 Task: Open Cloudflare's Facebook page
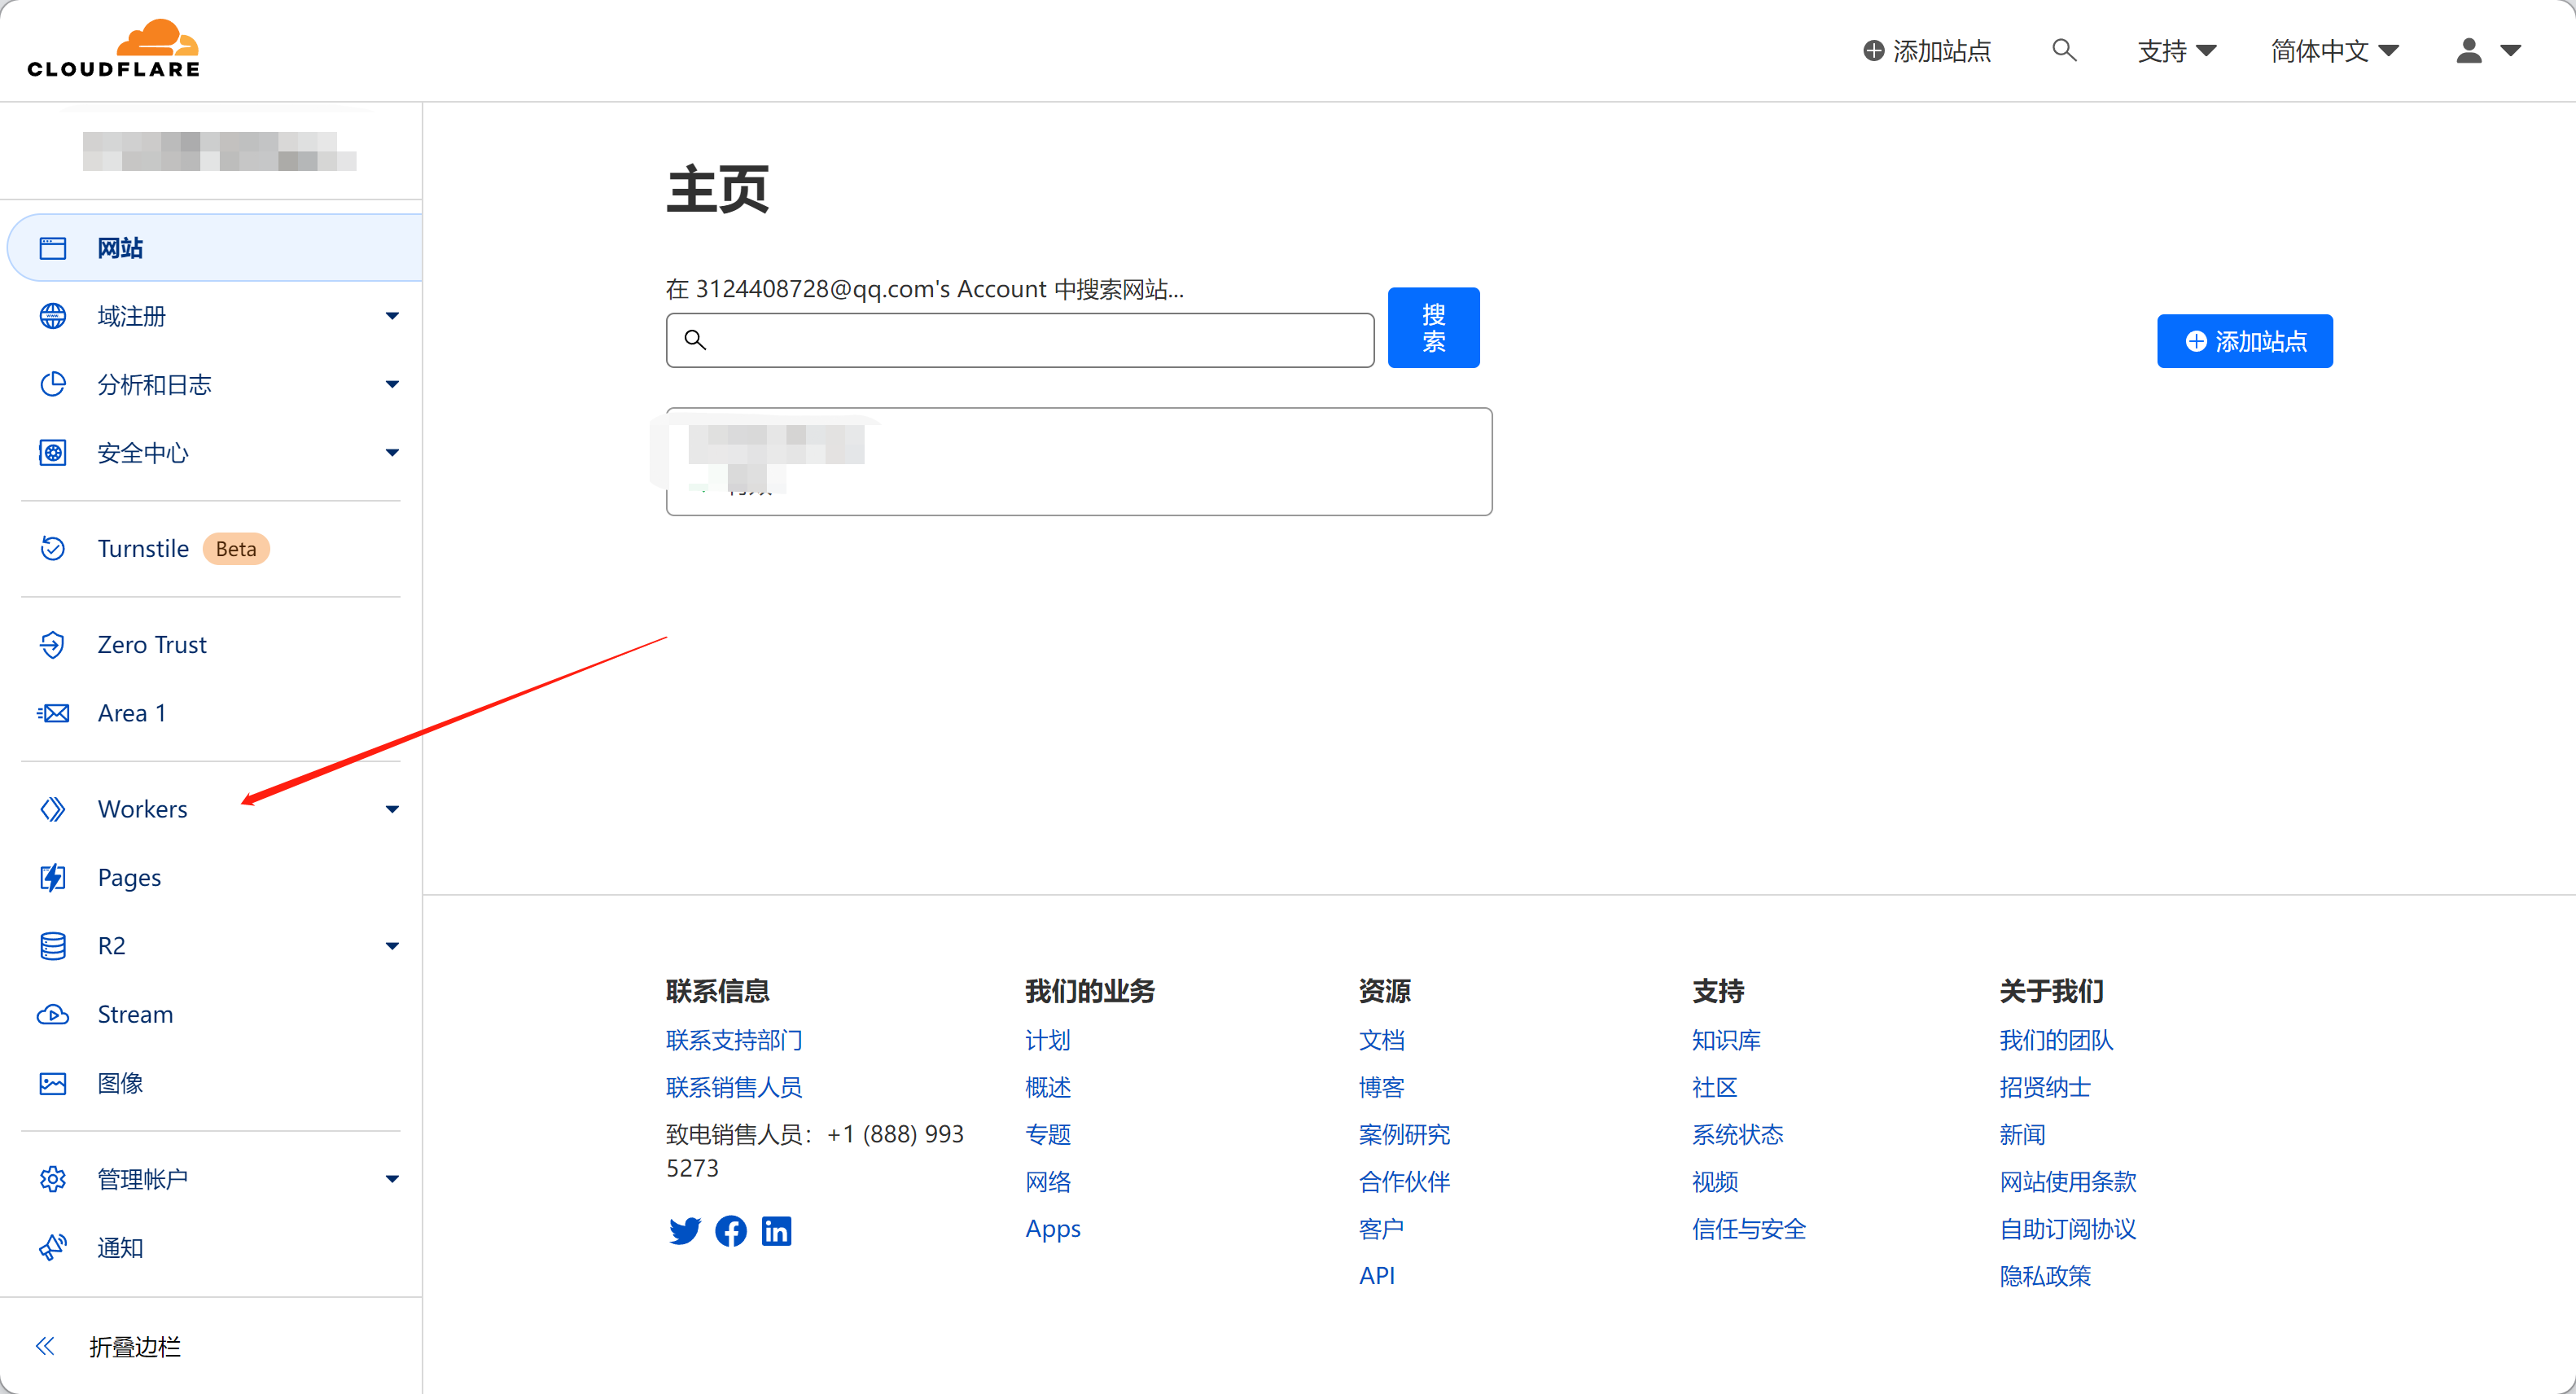pos(731,1230)
